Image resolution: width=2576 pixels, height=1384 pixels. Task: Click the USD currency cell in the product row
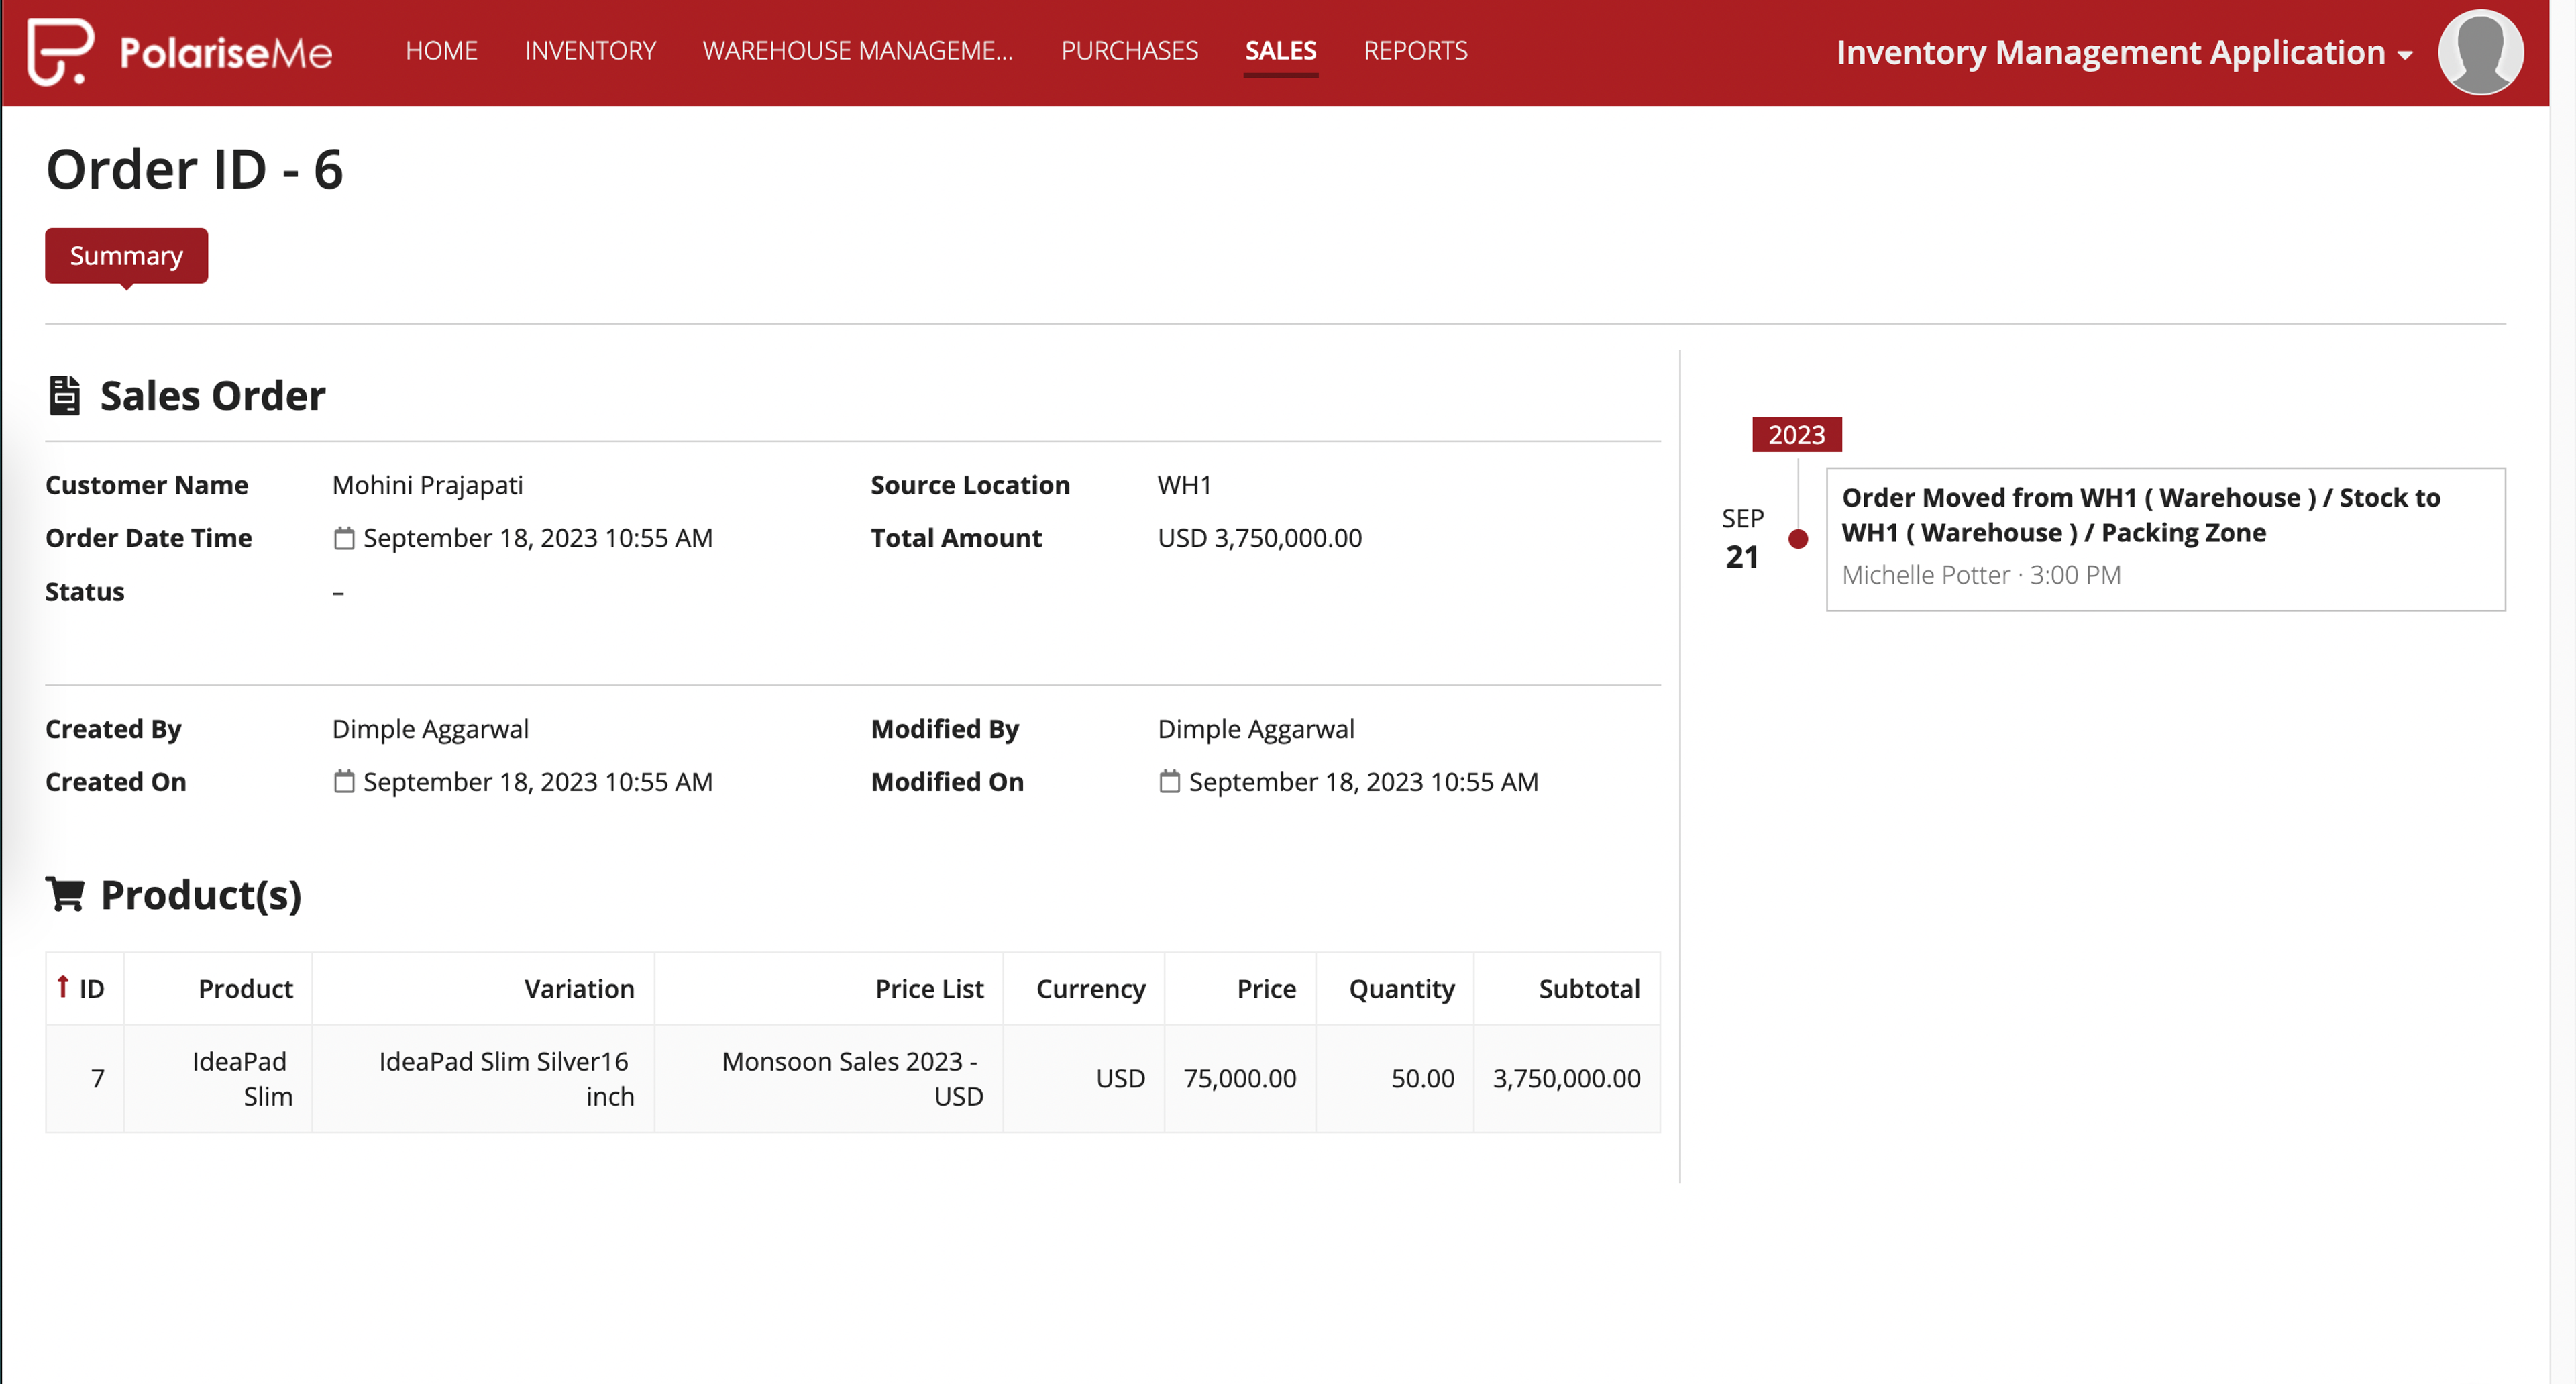(1084, 1079)
